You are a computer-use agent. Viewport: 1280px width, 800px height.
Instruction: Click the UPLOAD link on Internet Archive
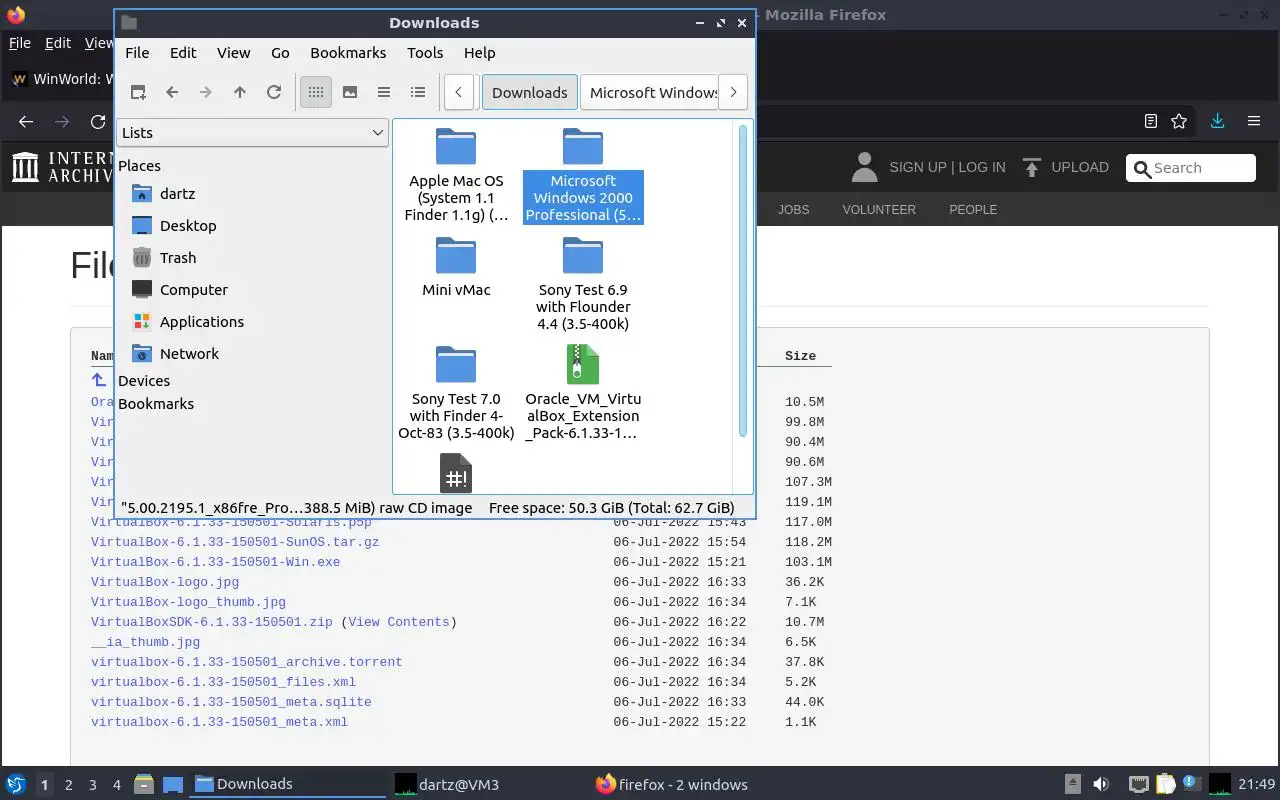pyautogui.click(x=1066, y=167)
